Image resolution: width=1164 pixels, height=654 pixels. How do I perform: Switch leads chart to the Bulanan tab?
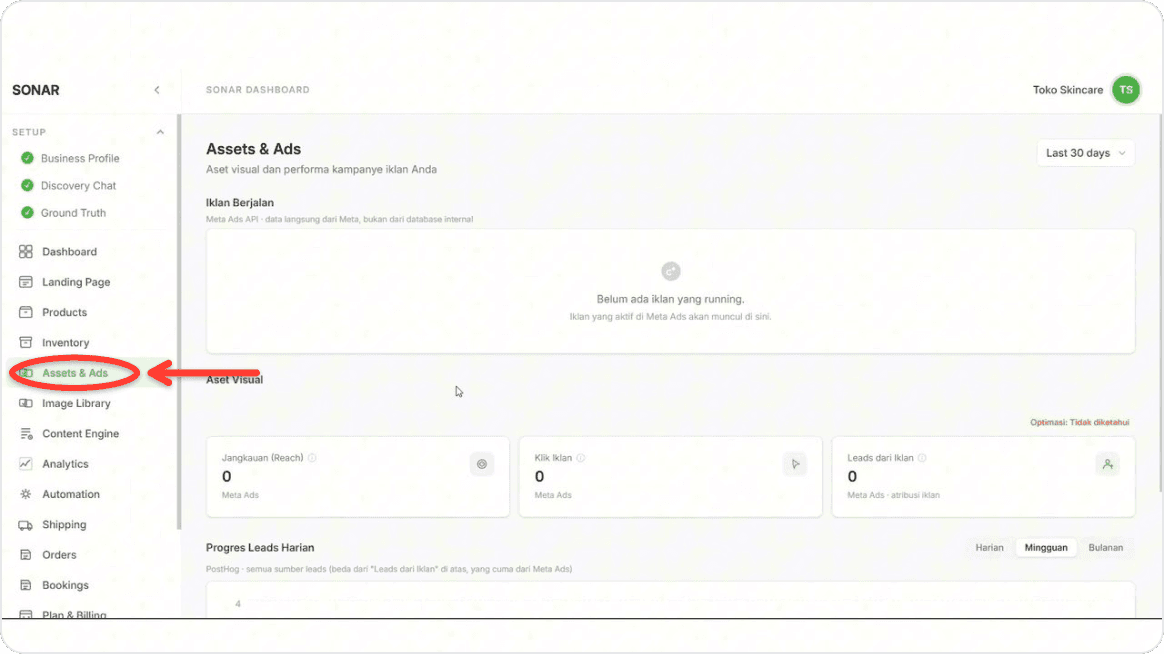[x=1105, y=548]
